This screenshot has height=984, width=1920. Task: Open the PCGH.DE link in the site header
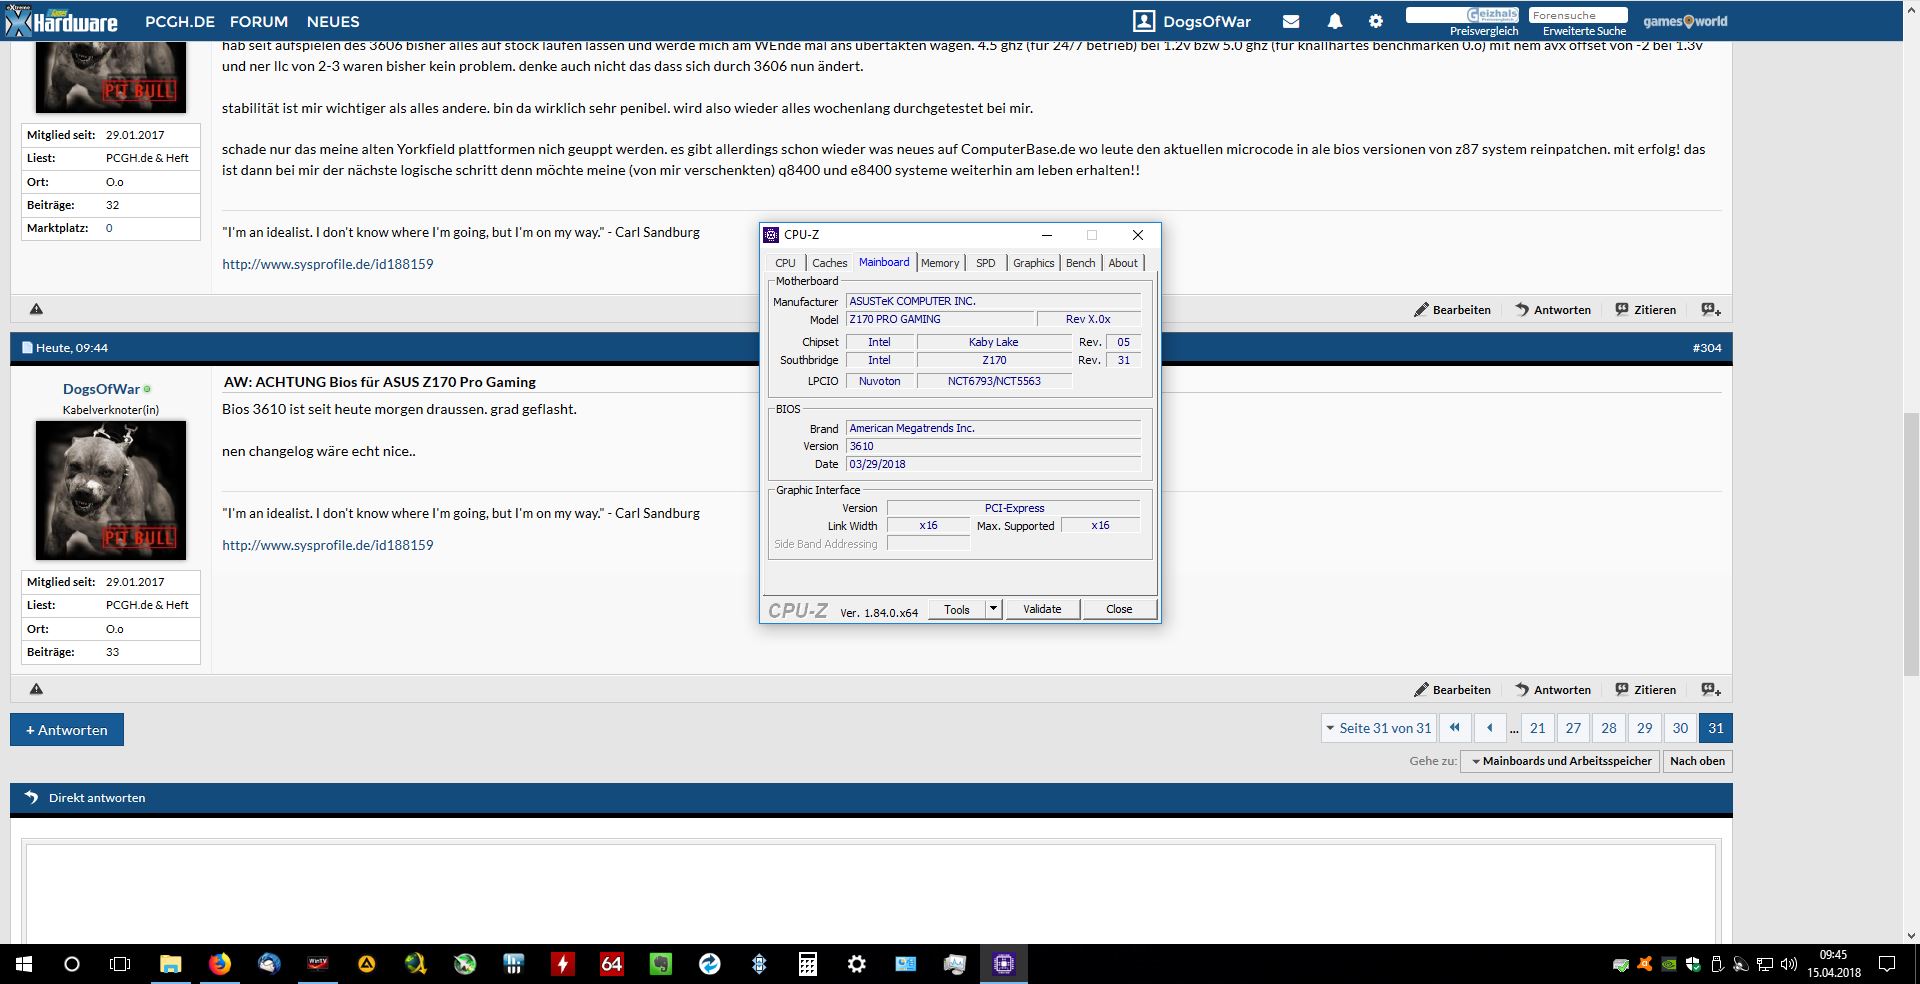(180, 21)
